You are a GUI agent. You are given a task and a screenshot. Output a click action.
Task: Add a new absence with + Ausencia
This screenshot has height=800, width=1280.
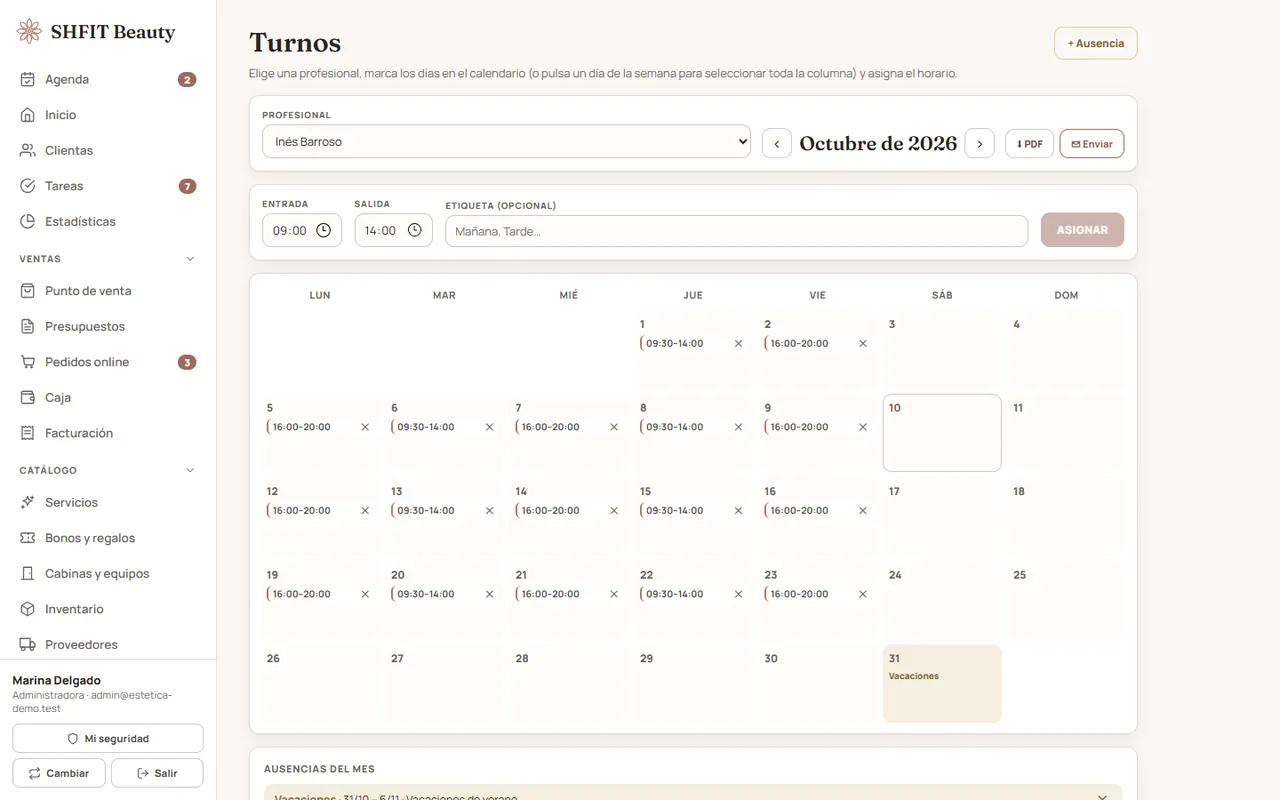pyautogui.click(x=1096, y=43)
